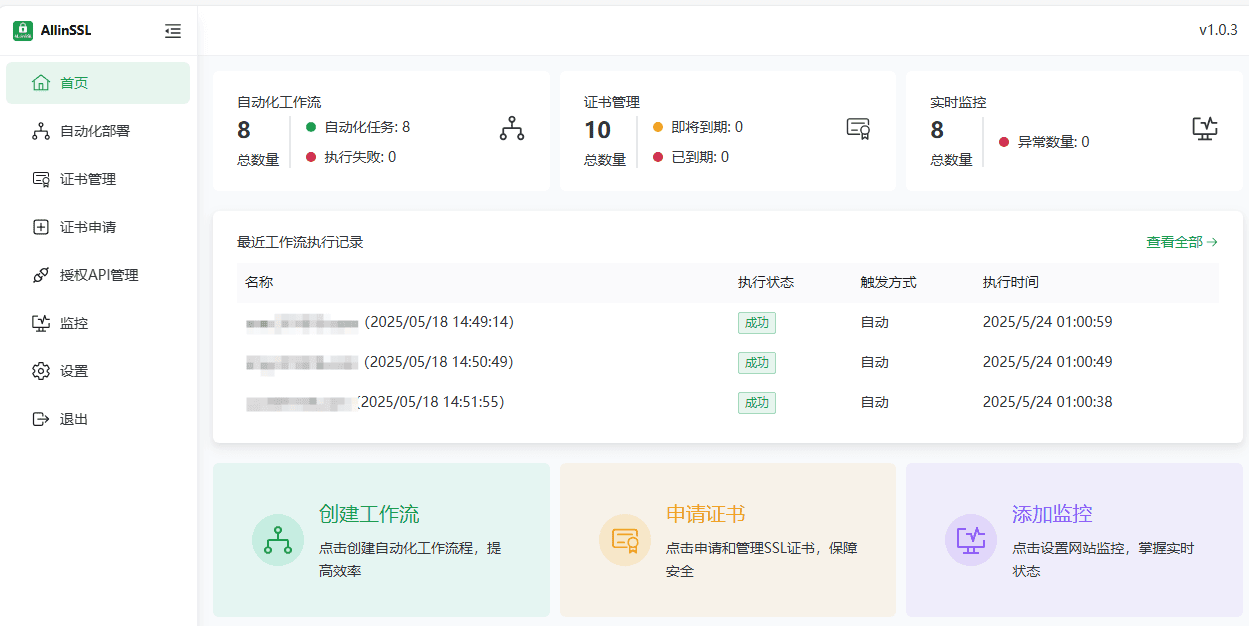Click the 申请证书 card title
The width and height of the screenshot is (1249, 626).
coord(705,515)
